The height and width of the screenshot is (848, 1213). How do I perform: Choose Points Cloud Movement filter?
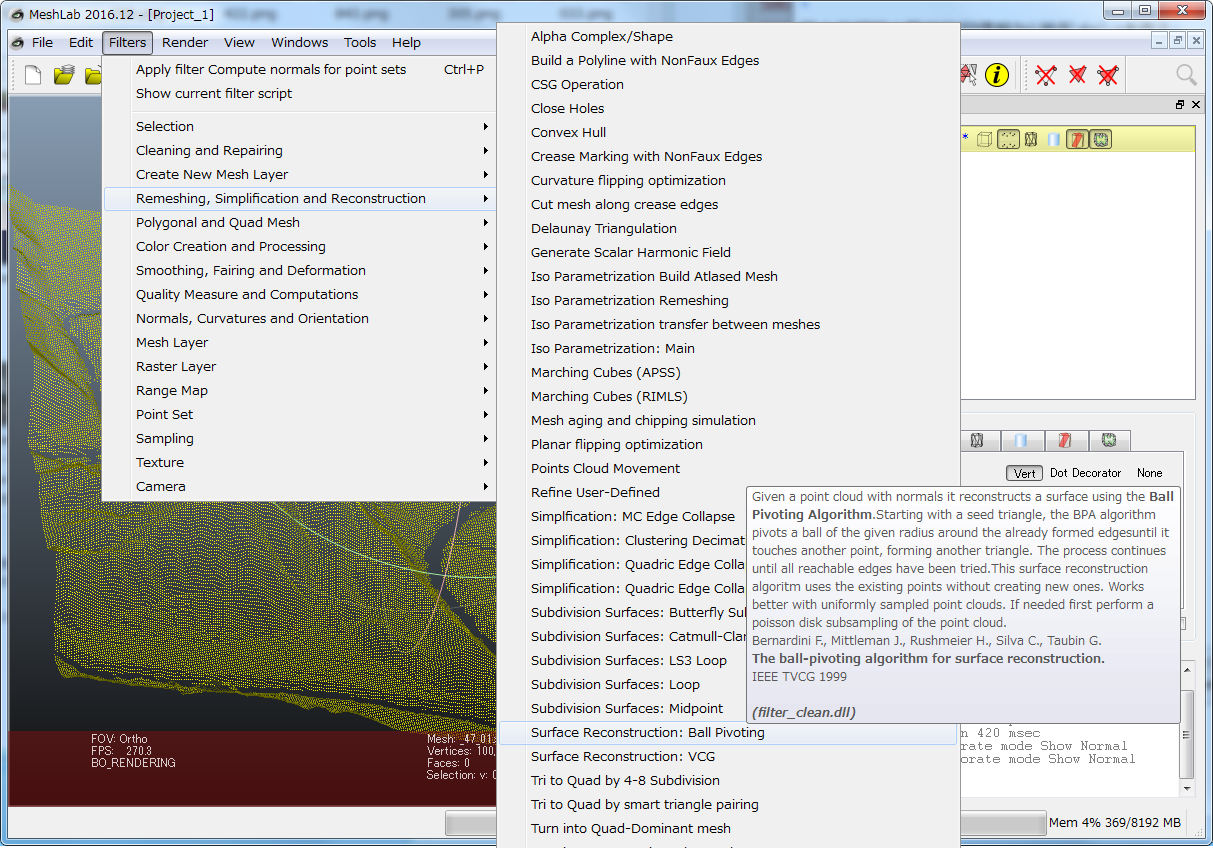coord(728,468)
